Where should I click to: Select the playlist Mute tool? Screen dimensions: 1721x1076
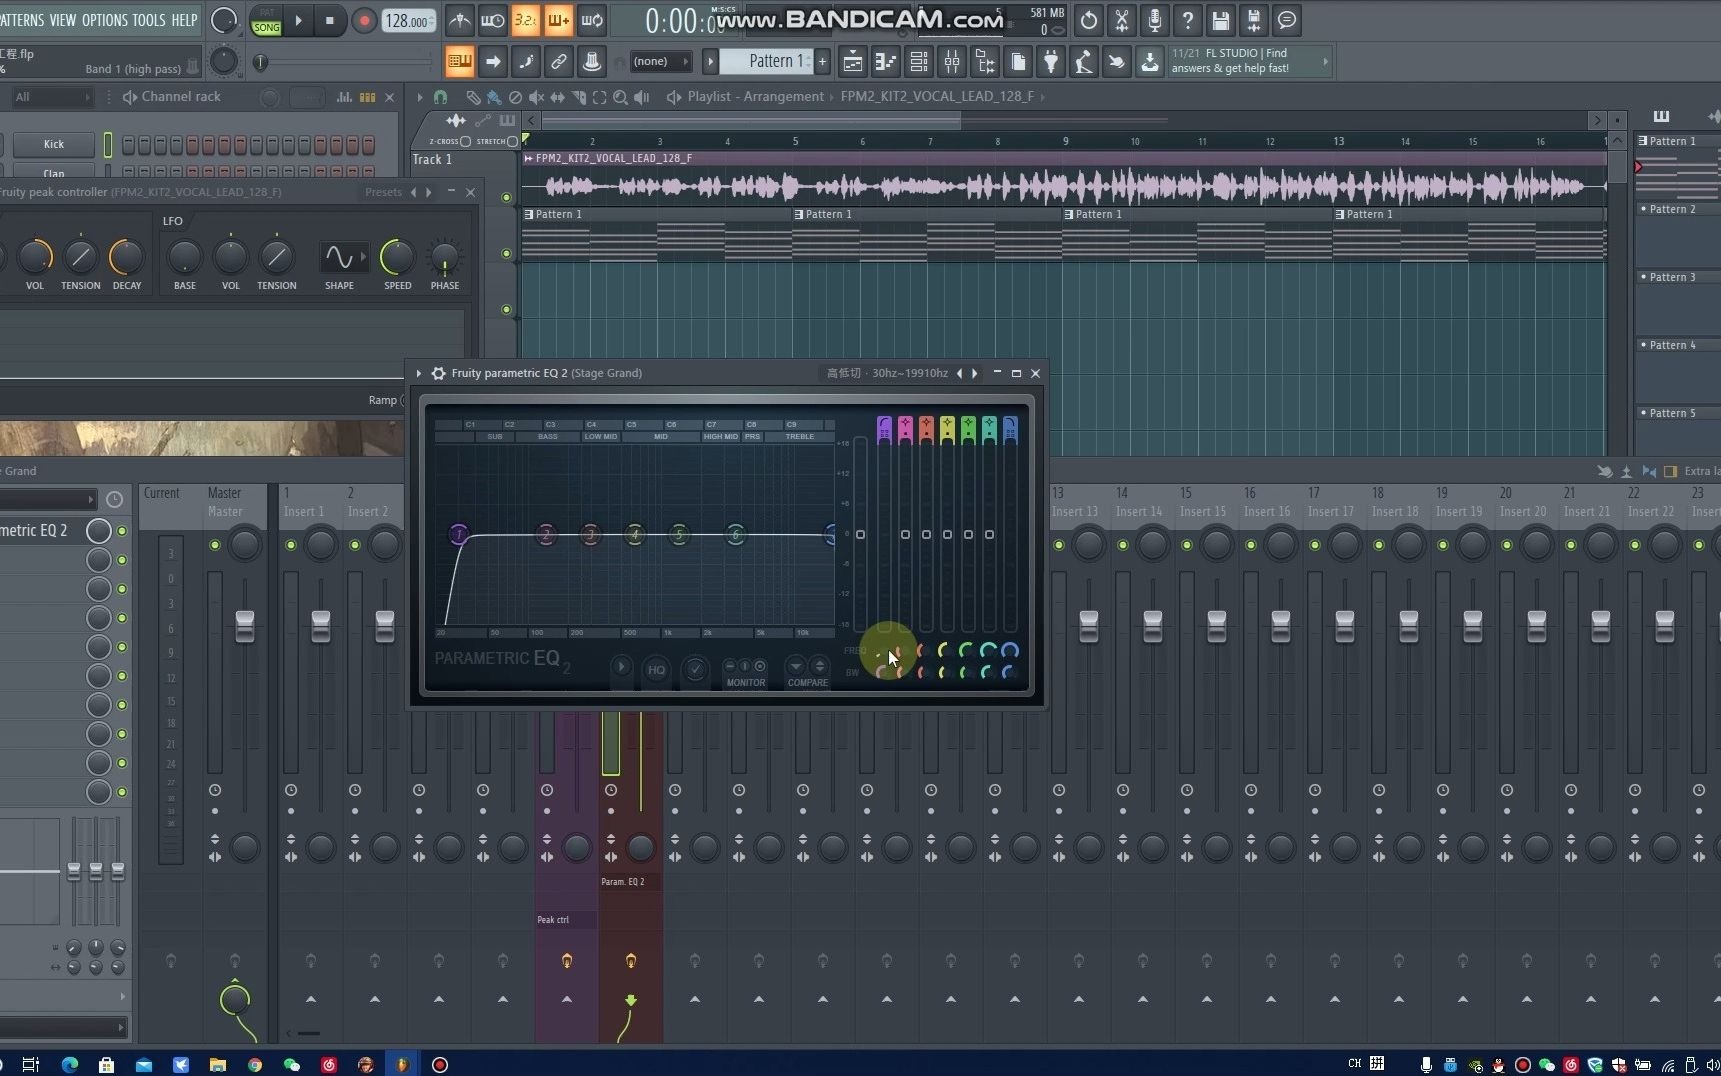click(x=536, y=97)
